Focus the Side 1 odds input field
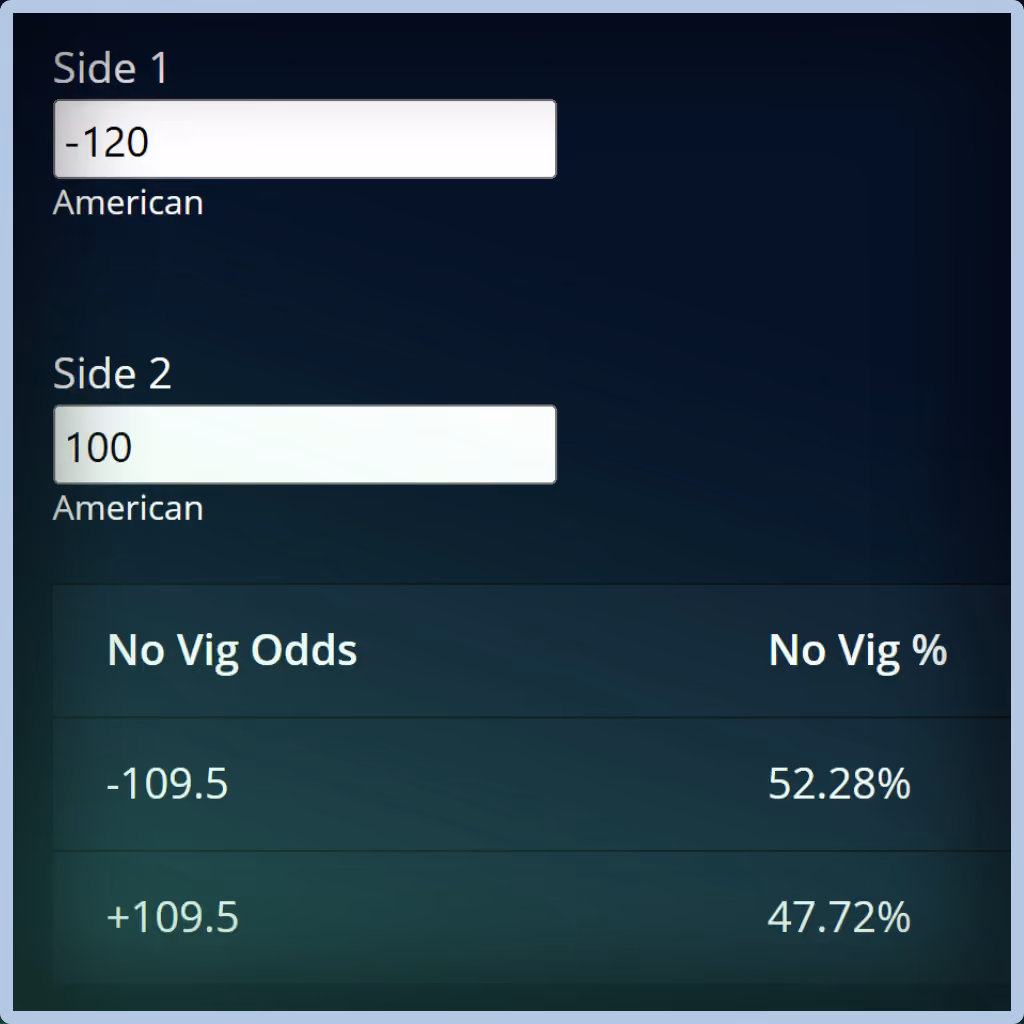The height and width of the screenshot is (1024, 1024). pos(304,139)
